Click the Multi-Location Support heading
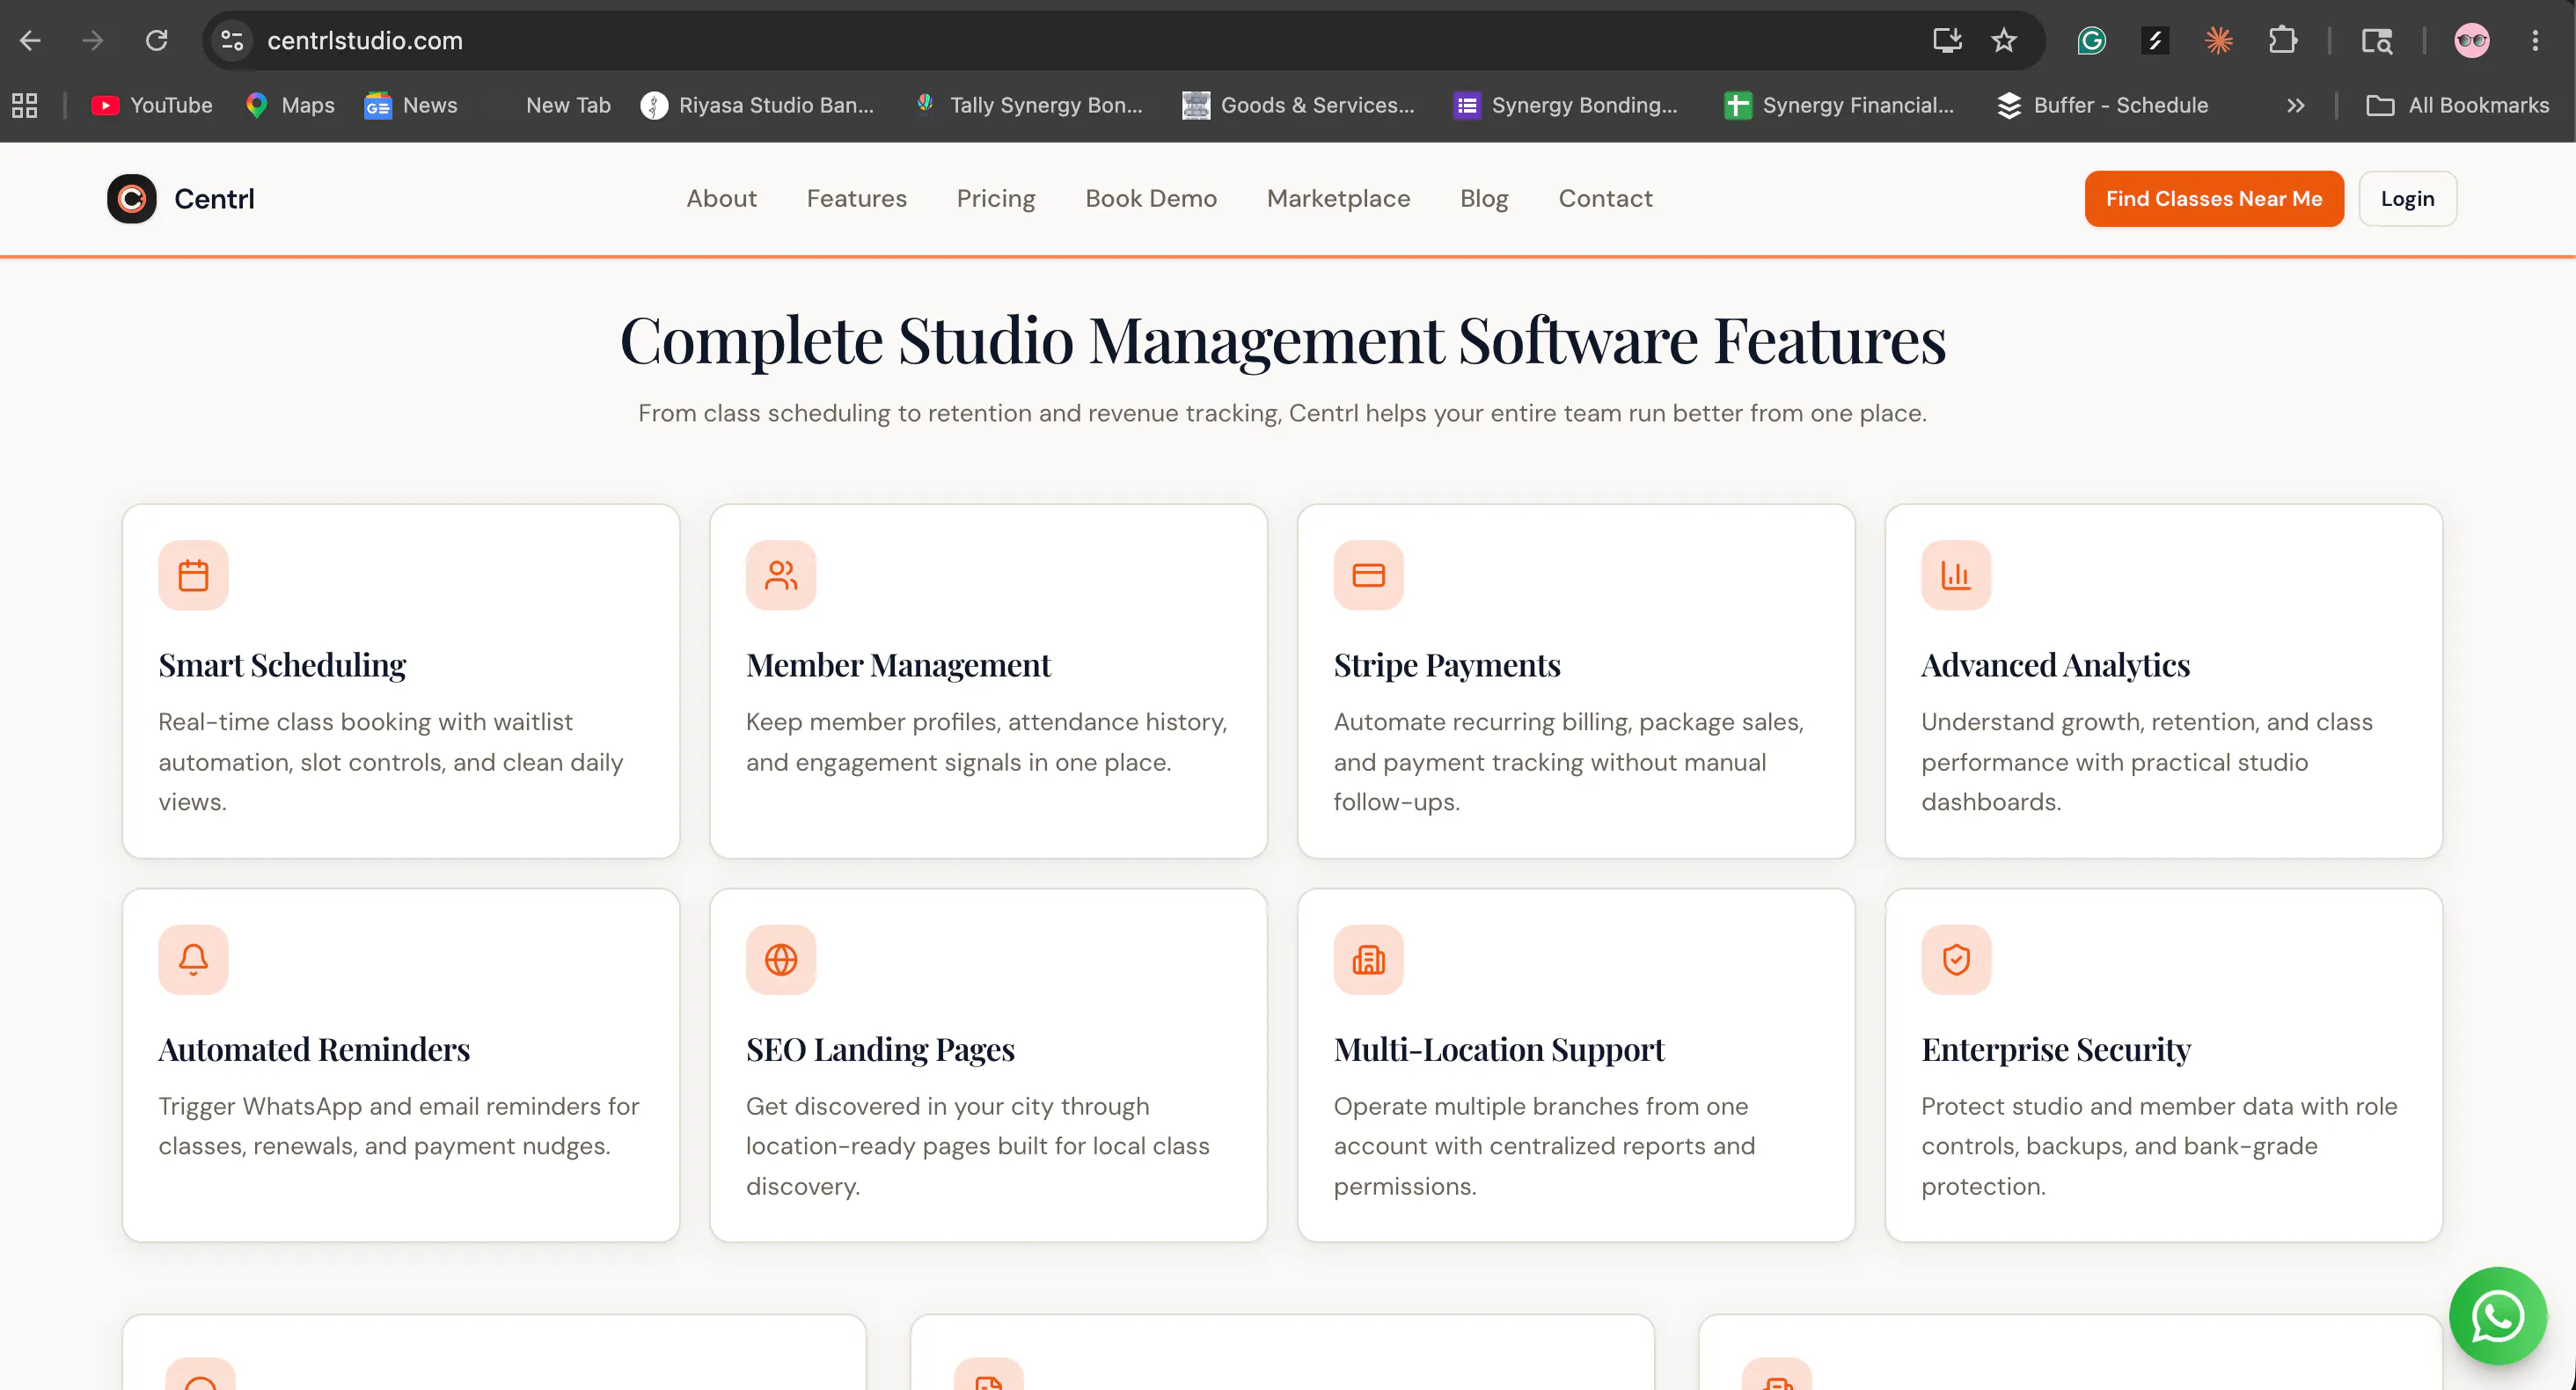 tap(1498, 1049)
